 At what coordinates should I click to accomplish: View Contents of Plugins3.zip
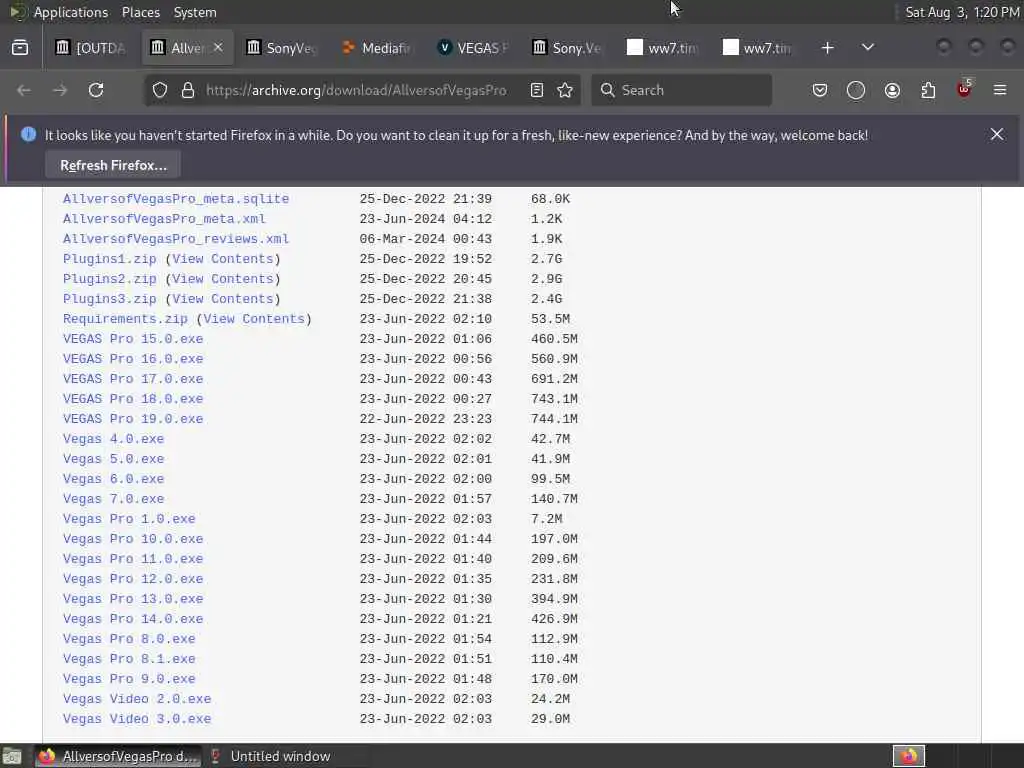click(223, 299)
